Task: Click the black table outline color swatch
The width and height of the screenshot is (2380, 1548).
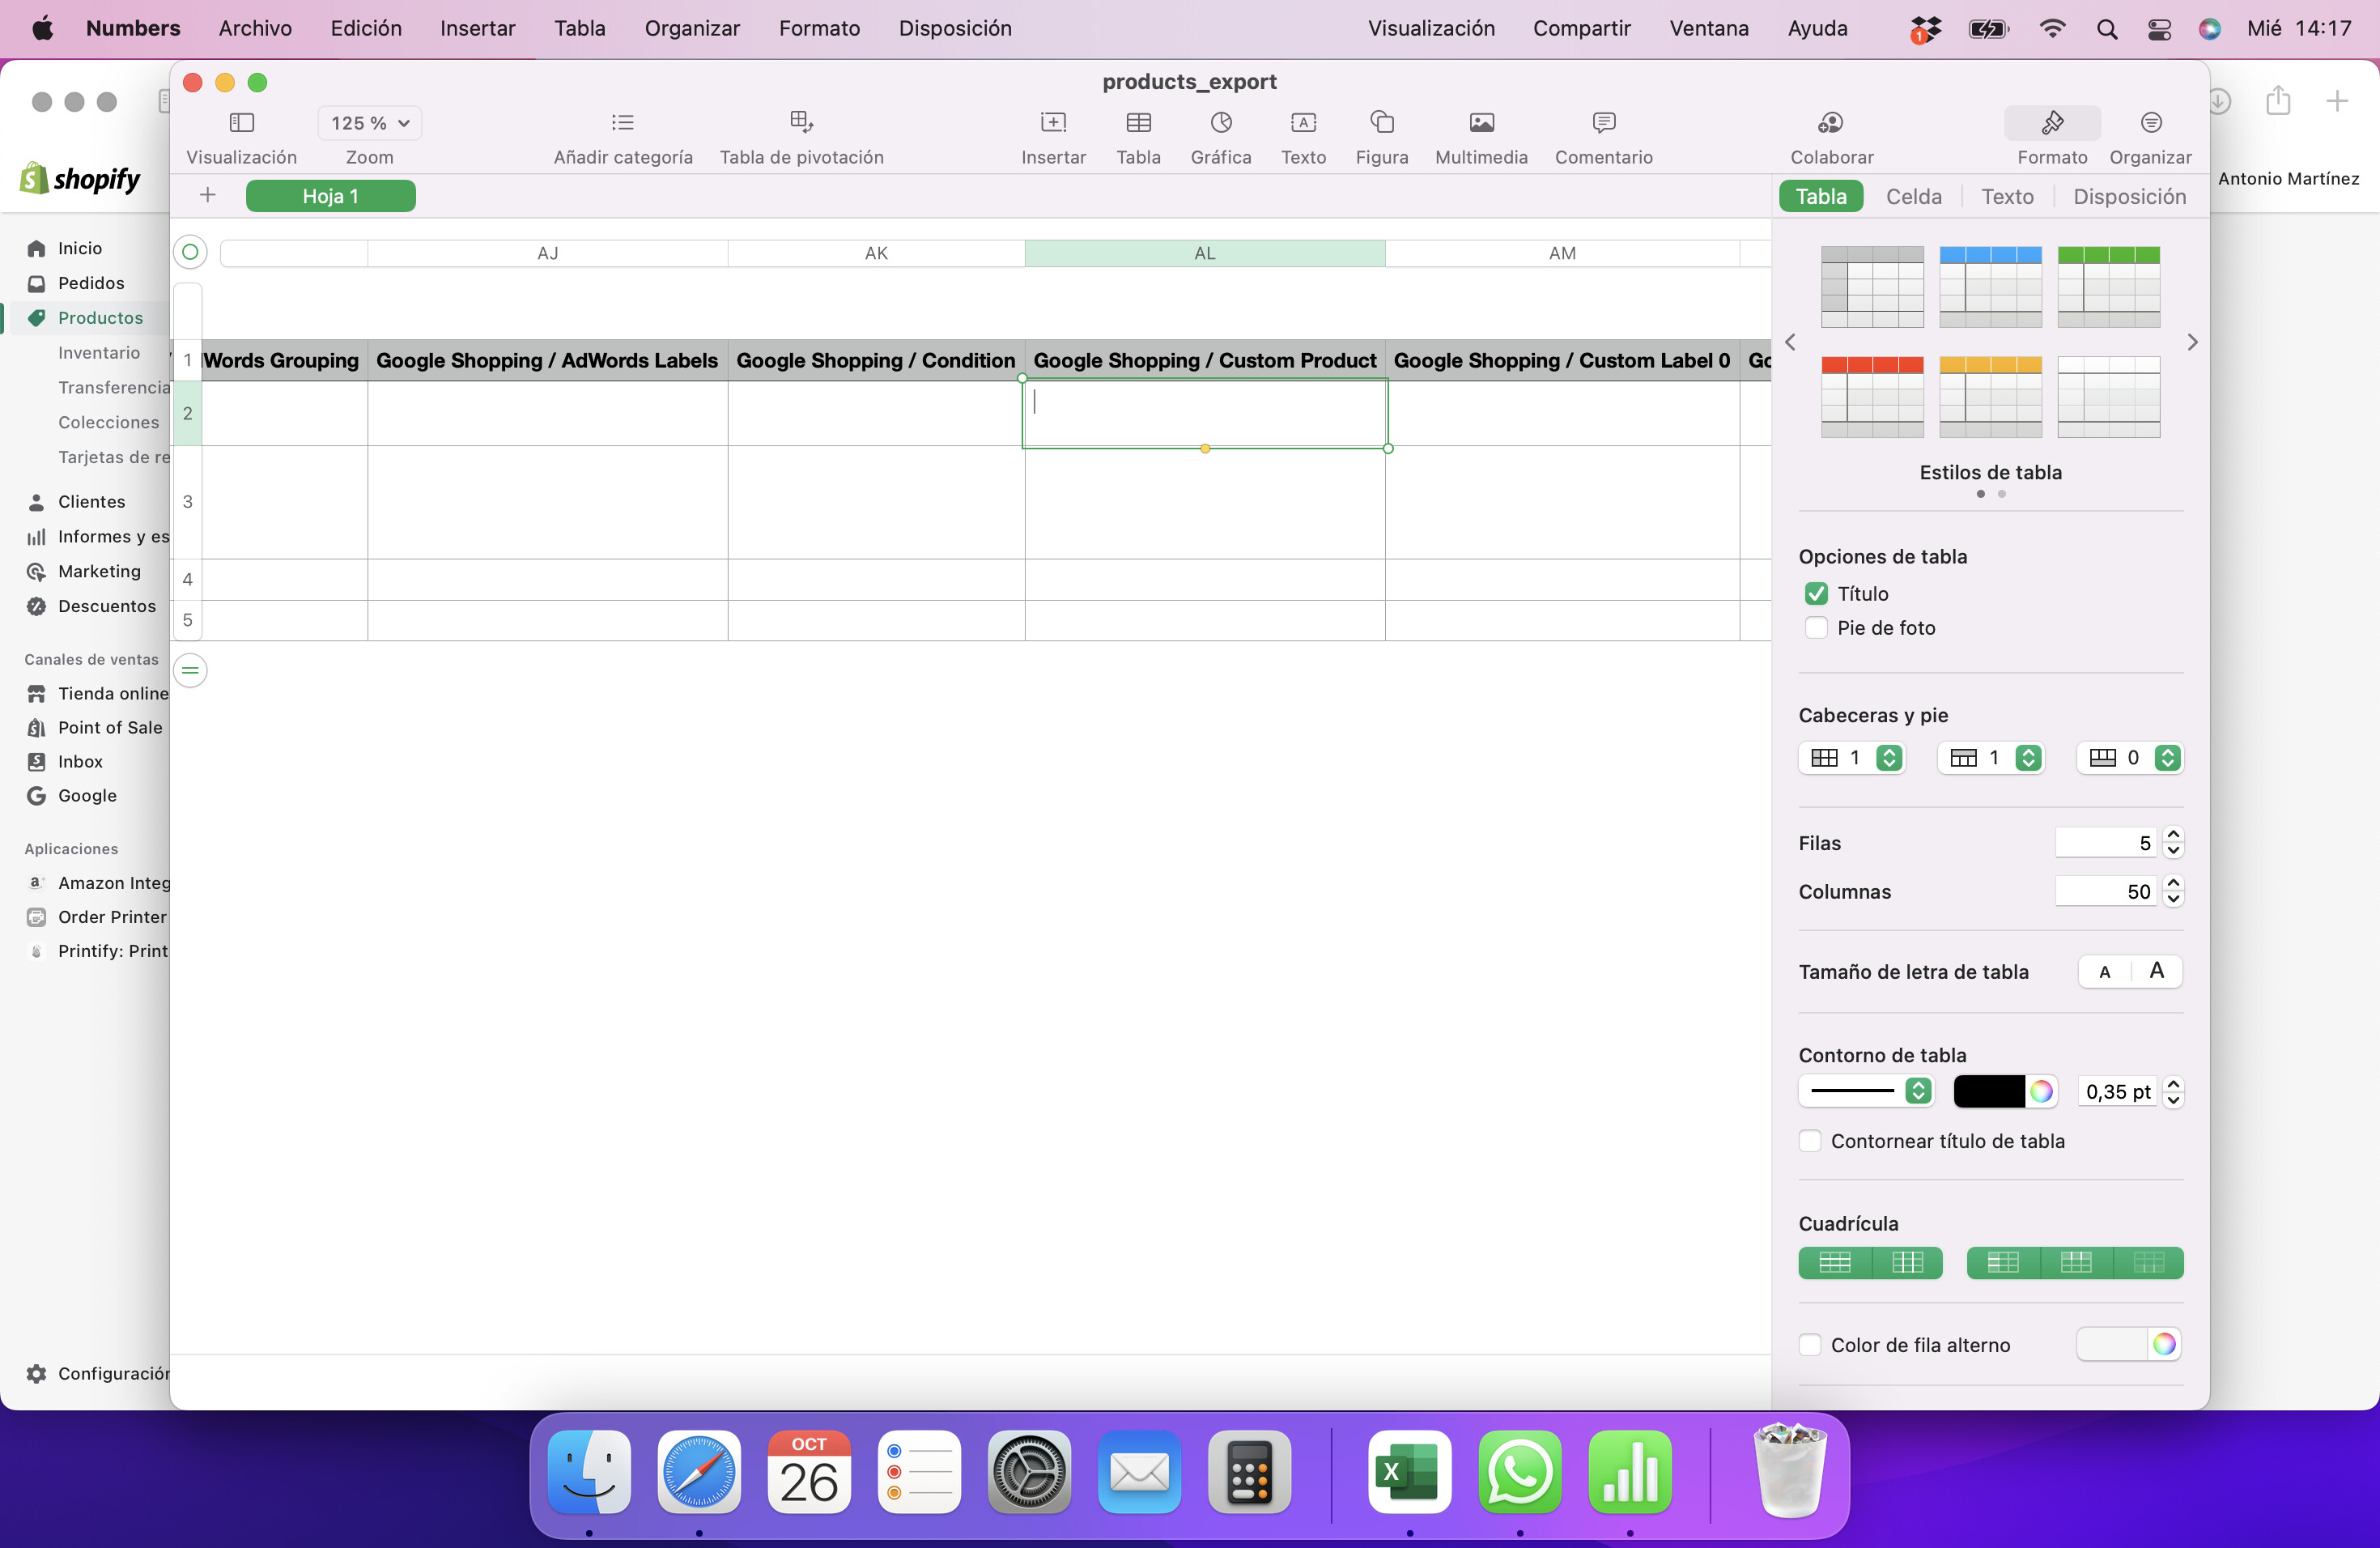Action: (1989, 1091)
